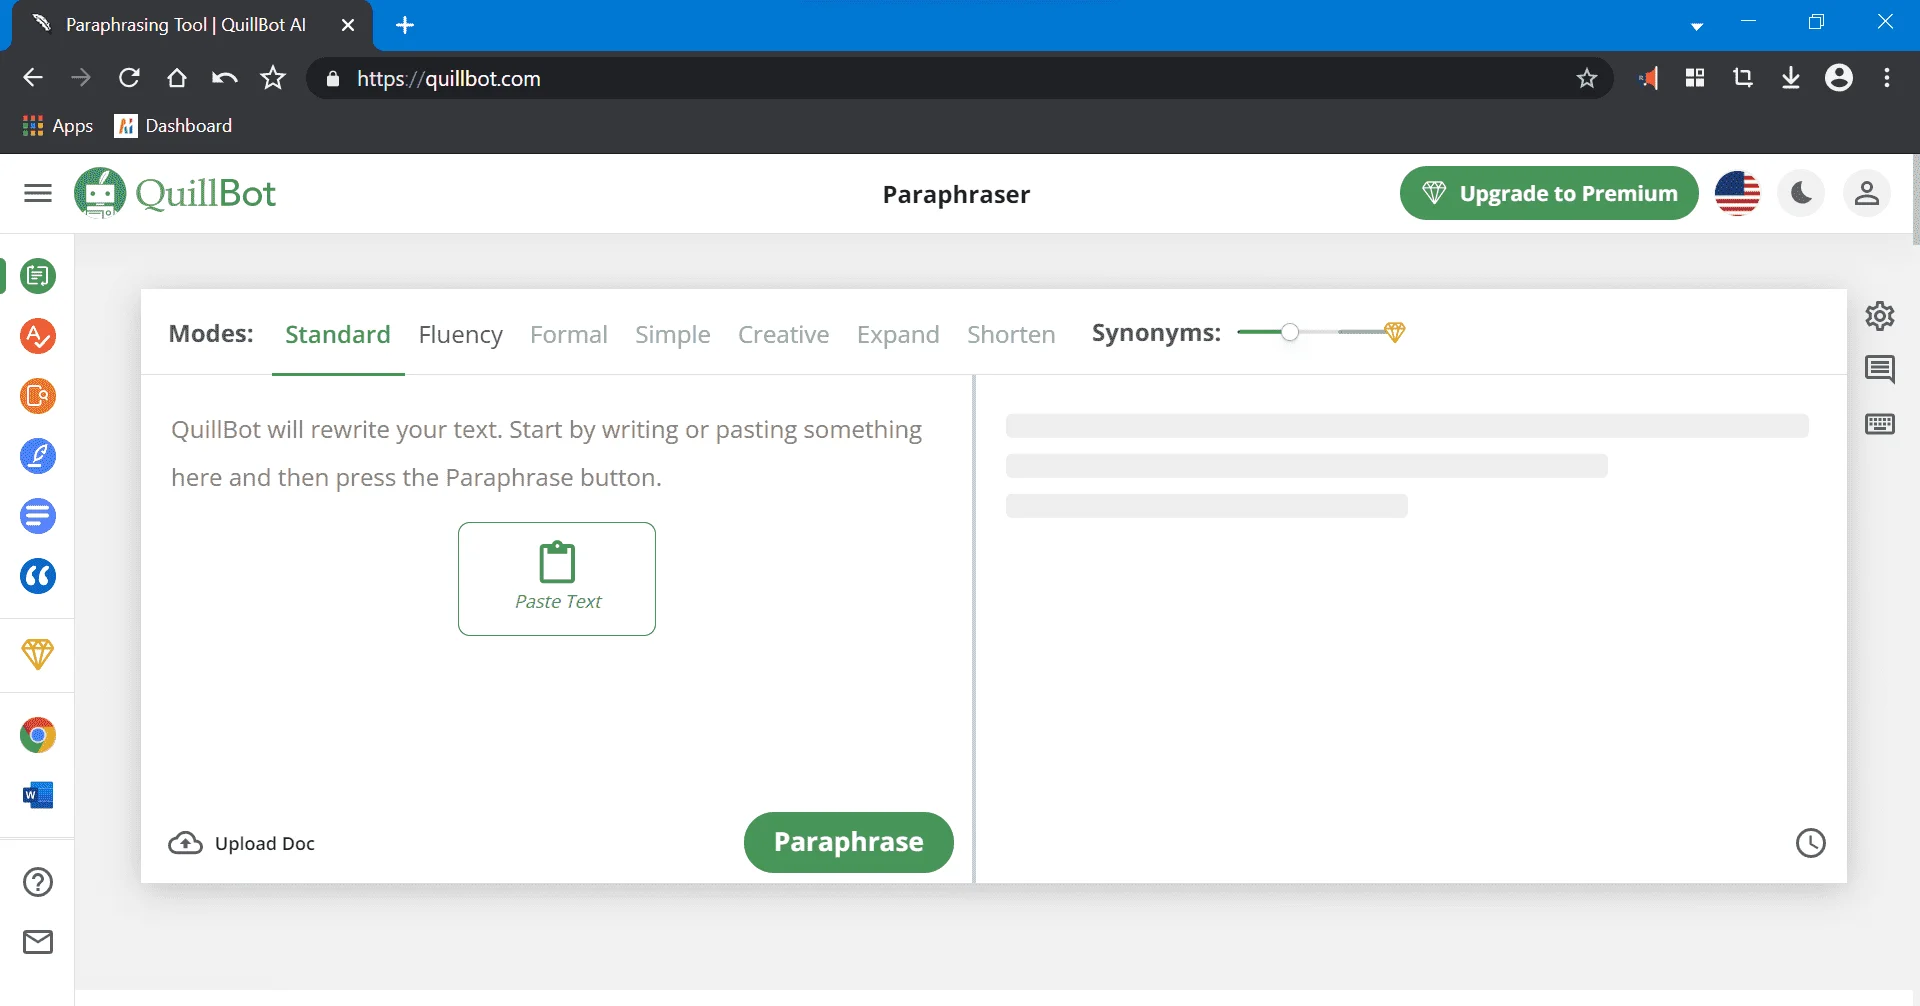This screenshot has width=1920, height=1006.
Task: Open the Dashboard bookmark
Action: pos(174,126)
